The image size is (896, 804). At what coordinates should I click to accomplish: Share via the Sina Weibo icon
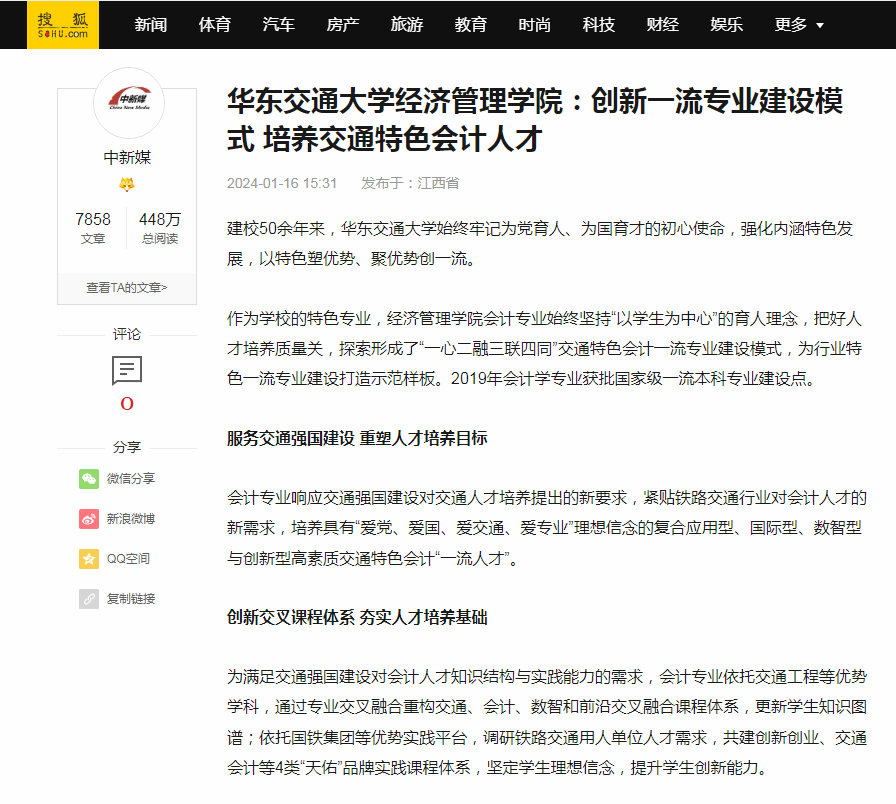89,519
